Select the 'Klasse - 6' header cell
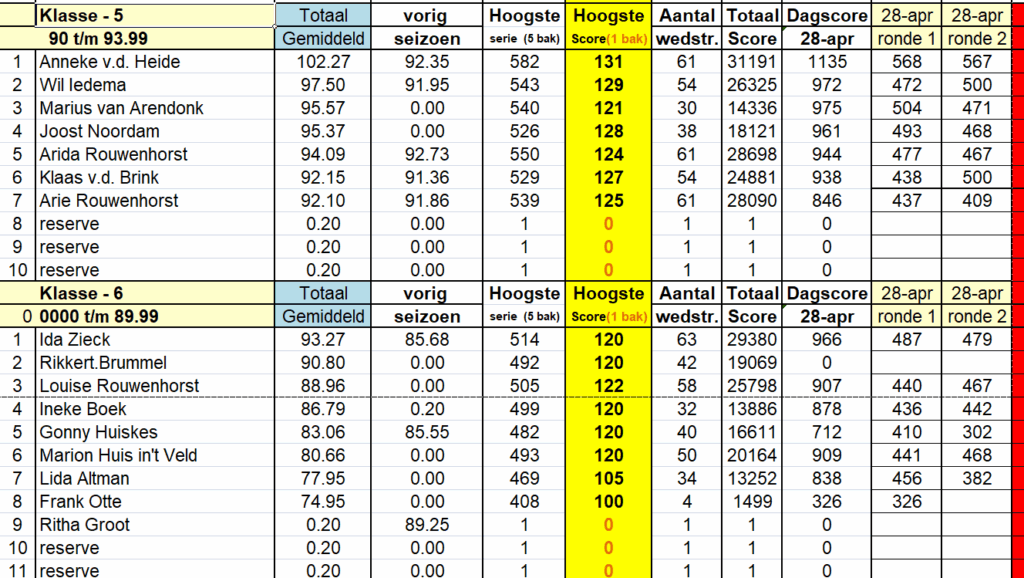The height and width of the screenshot is (578, 1024). point(155,293)
